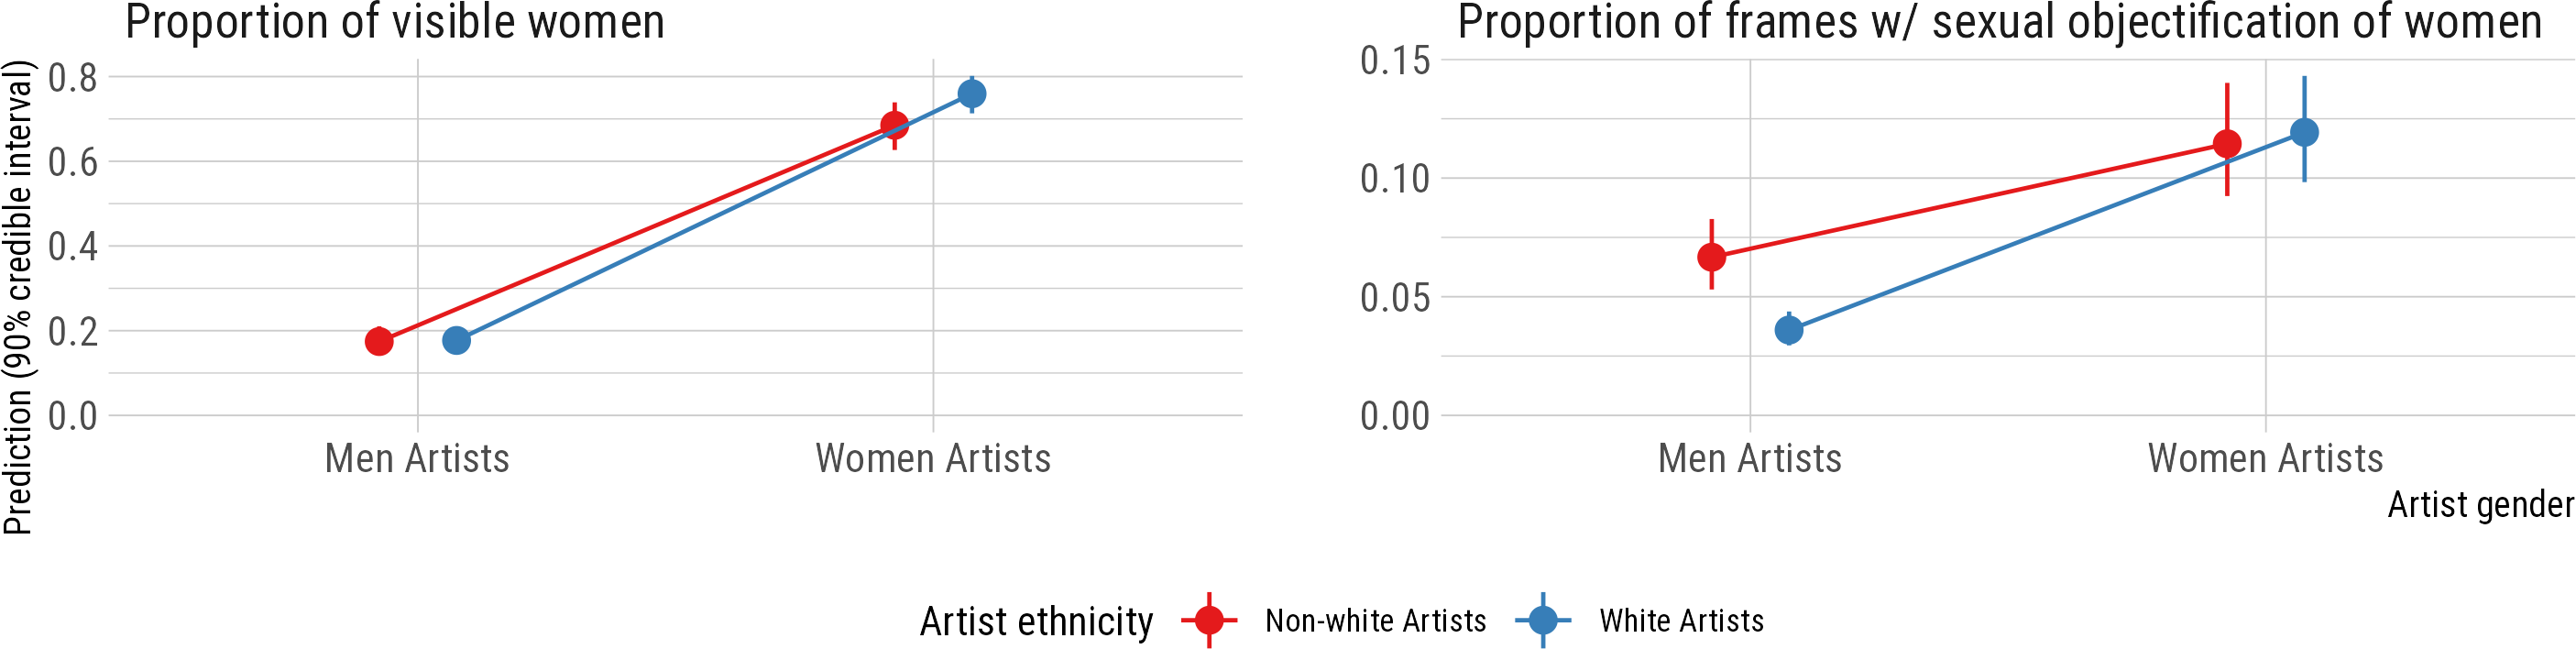Click the 0.15 y-axis tick label
This screenshot has width=2576, height=649.
1394,61
